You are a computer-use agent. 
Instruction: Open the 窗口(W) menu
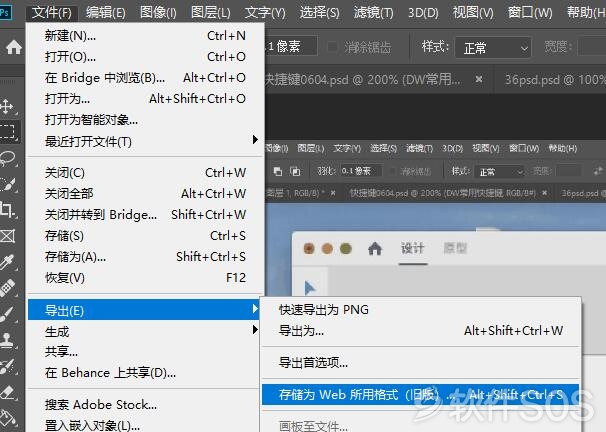[530, 13]
